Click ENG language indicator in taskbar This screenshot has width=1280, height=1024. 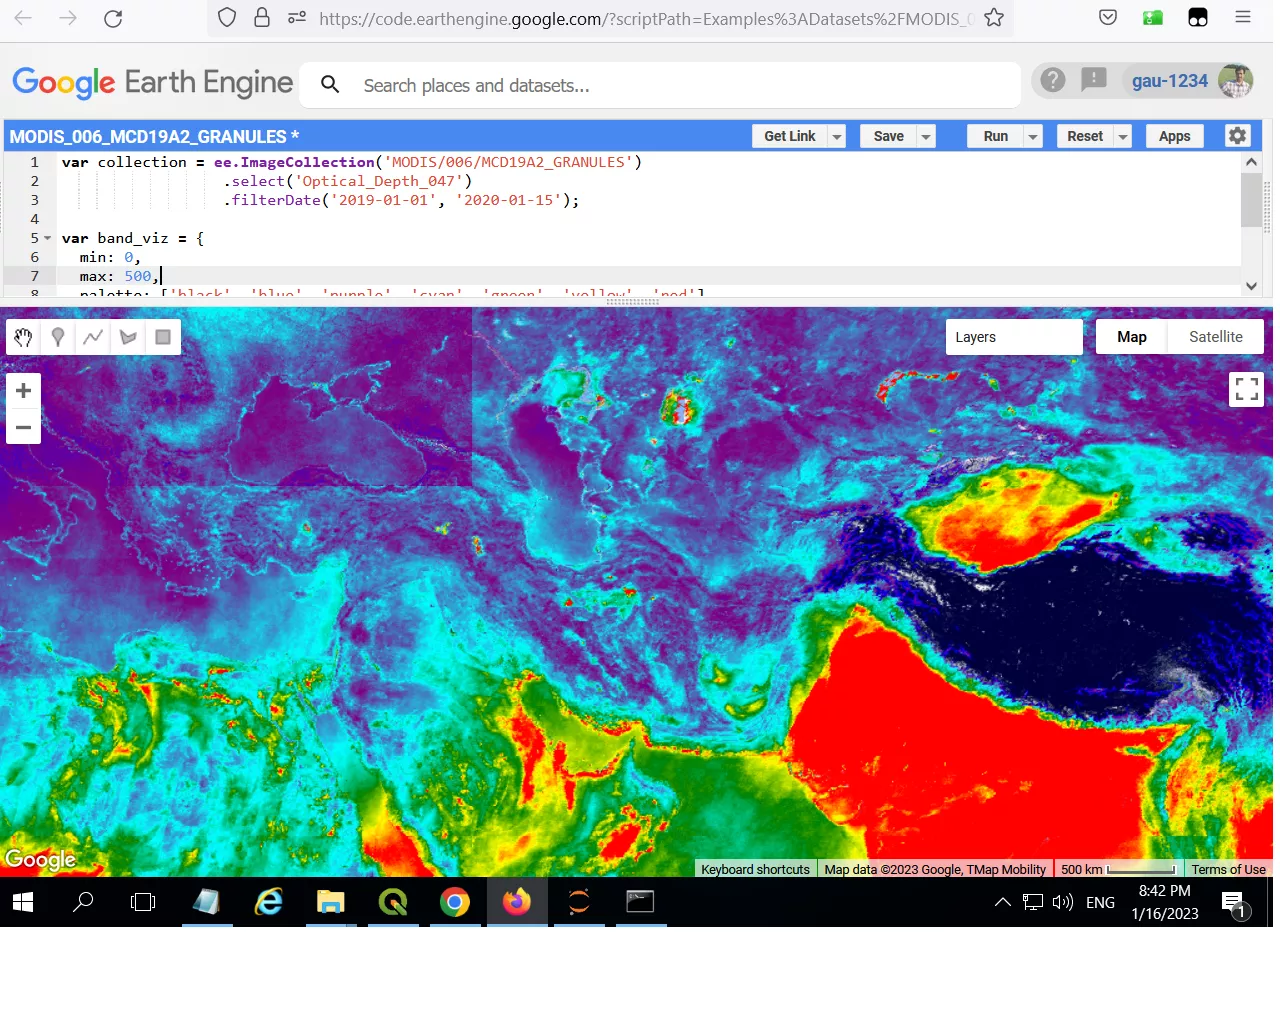[x=1100, y=903]
